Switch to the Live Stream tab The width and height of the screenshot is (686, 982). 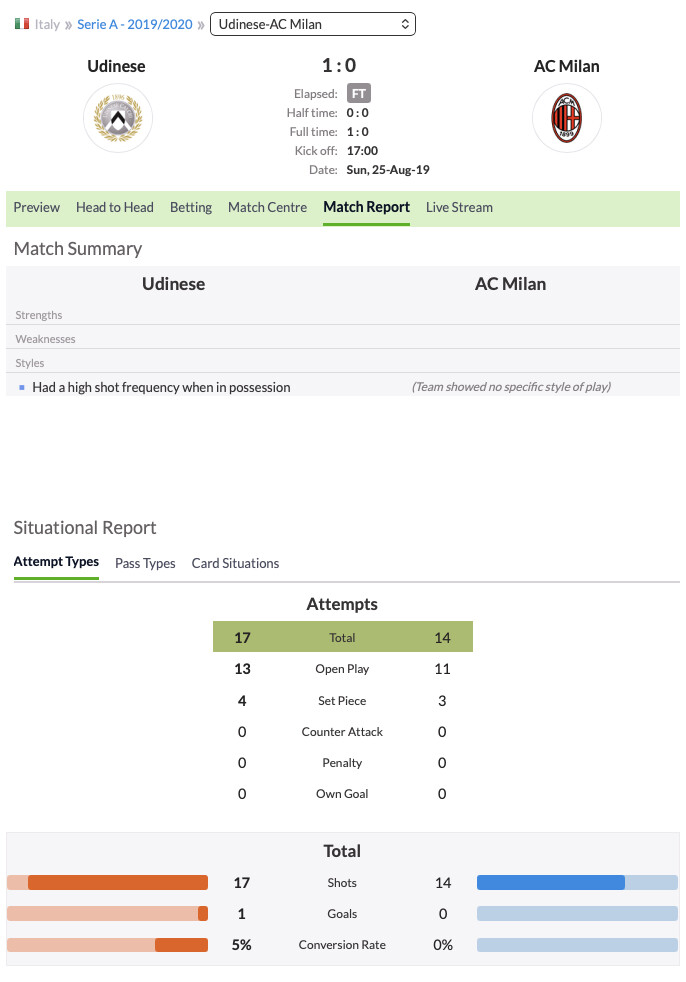coord(459,207)
